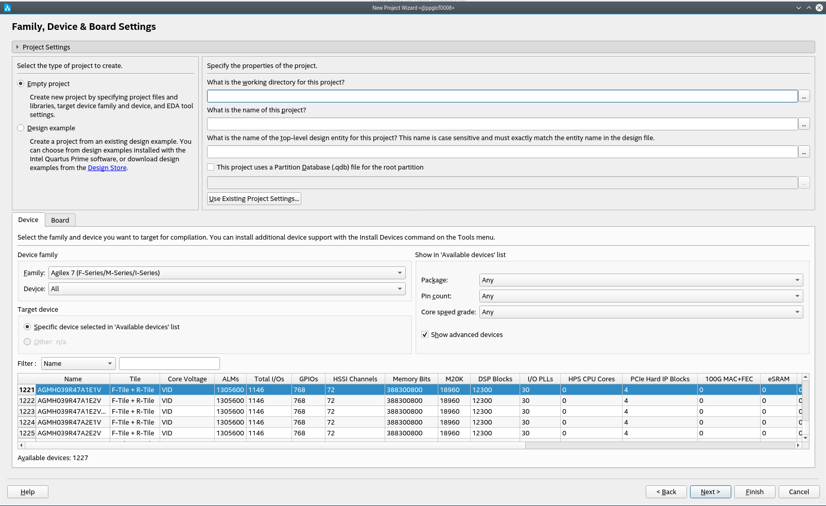This screenshot has height=506, width=826.
Task: Click Use Existing Project Settings button
Action: pyautogui.click(x=254, y=199)
